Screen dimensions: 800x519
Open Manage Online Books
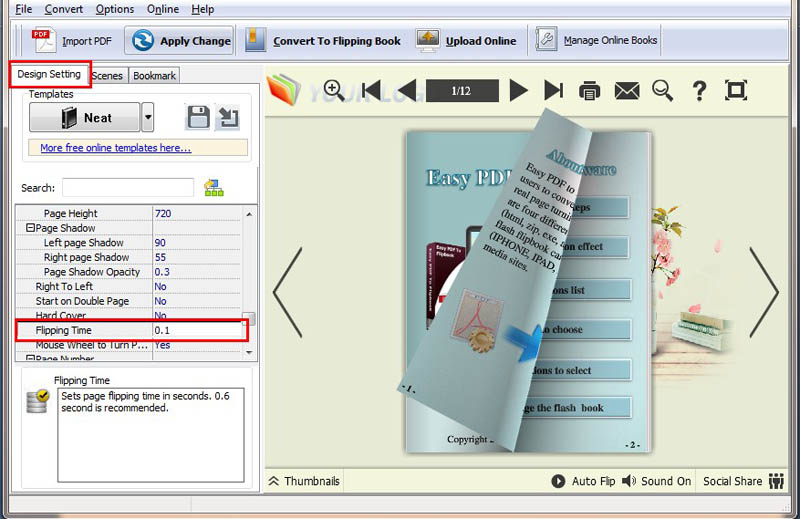point(596,40)
